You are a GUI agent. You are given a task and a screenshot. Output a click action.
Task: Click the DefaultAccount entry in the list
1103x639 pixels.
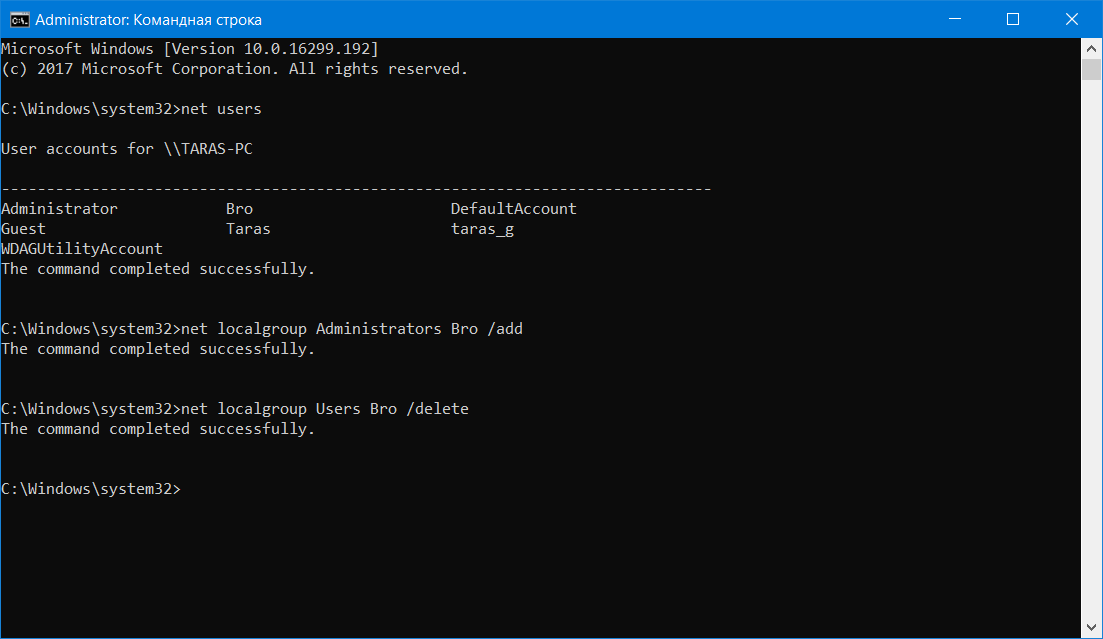(x=513, y=209)
